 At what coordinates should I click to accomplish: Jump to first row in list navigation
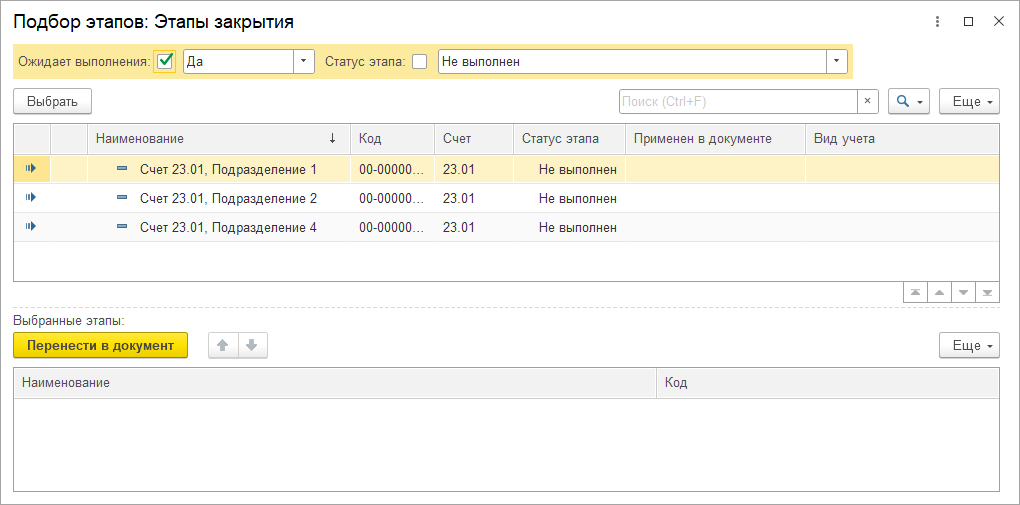[x=914, y=292]
